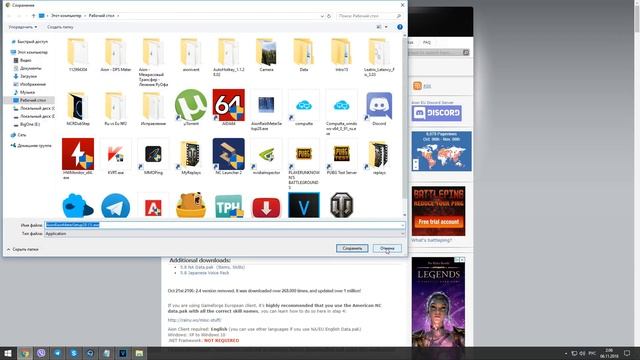Screen dimensions: 640x360
Task: Click the orange RSS feed icon on webpage
Action: [x=417, y=86]
